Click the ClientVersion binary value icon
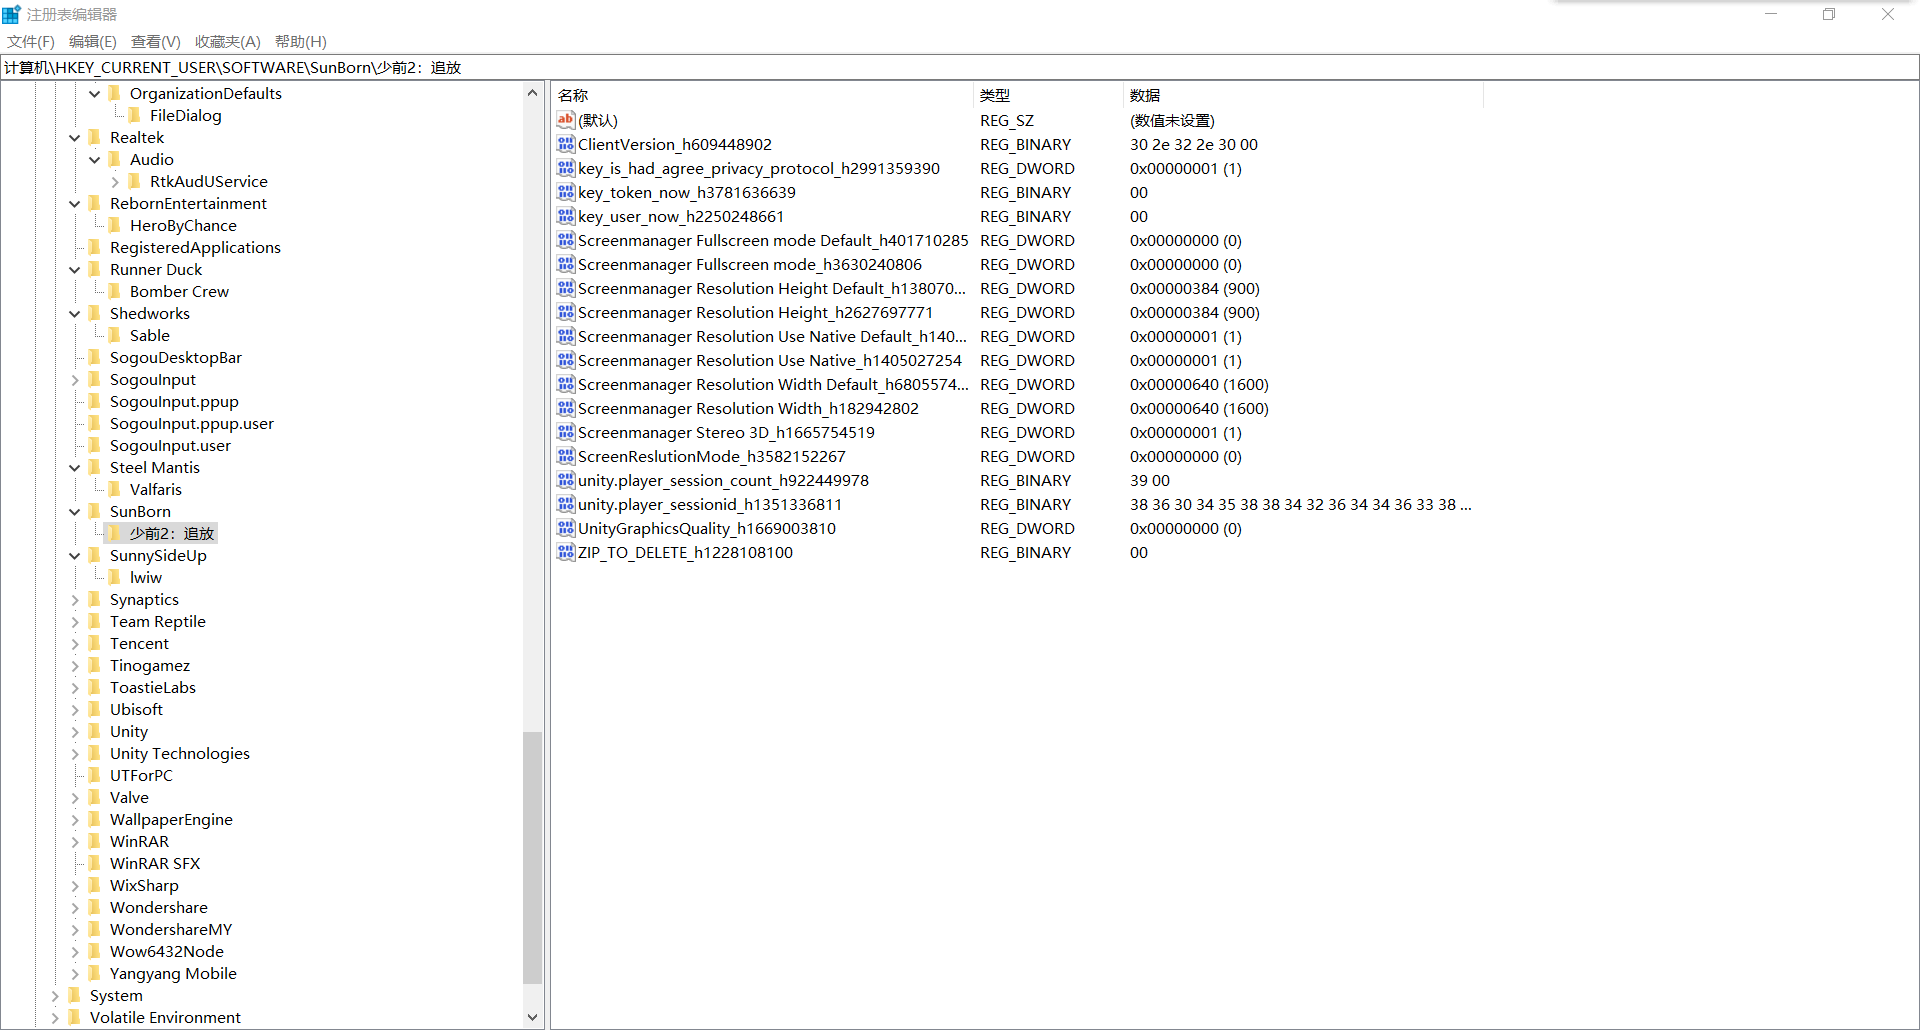The height and width of the screenshot is (1030, 1920). (566, 144)
